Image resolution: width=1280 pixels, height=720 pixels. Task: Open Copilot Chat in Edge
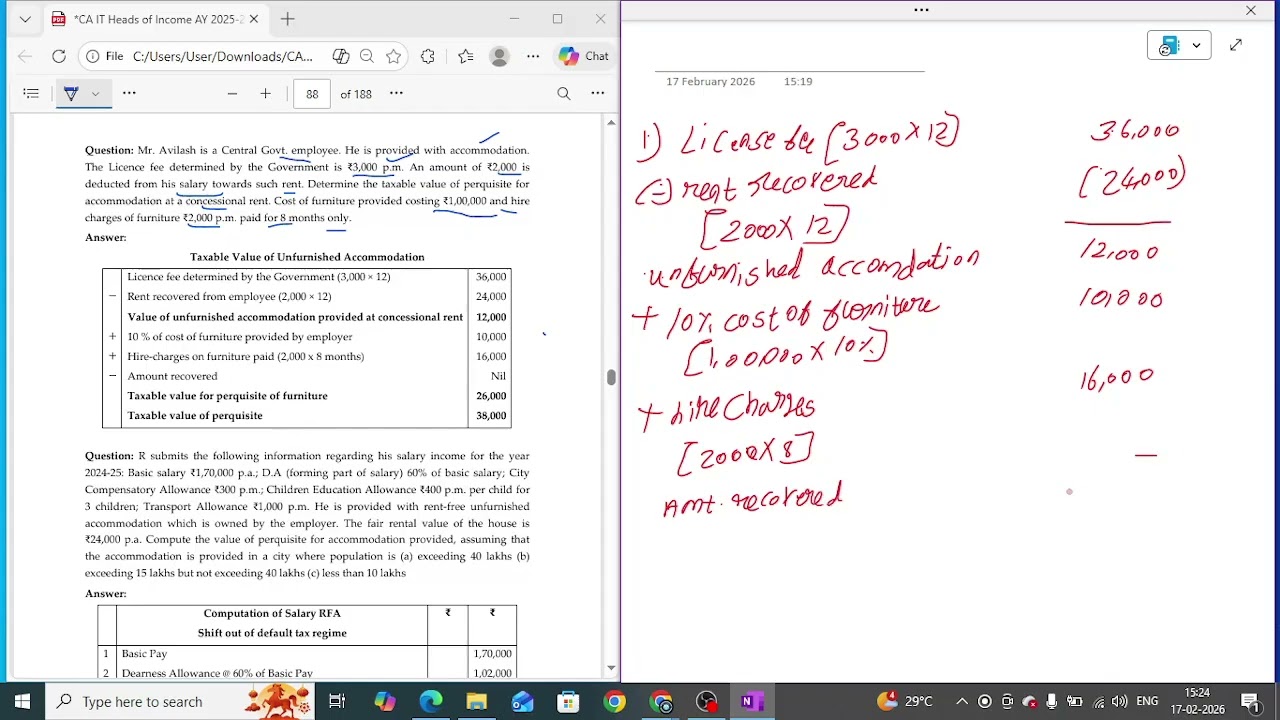pyautogui.click(x=584, y=56)
